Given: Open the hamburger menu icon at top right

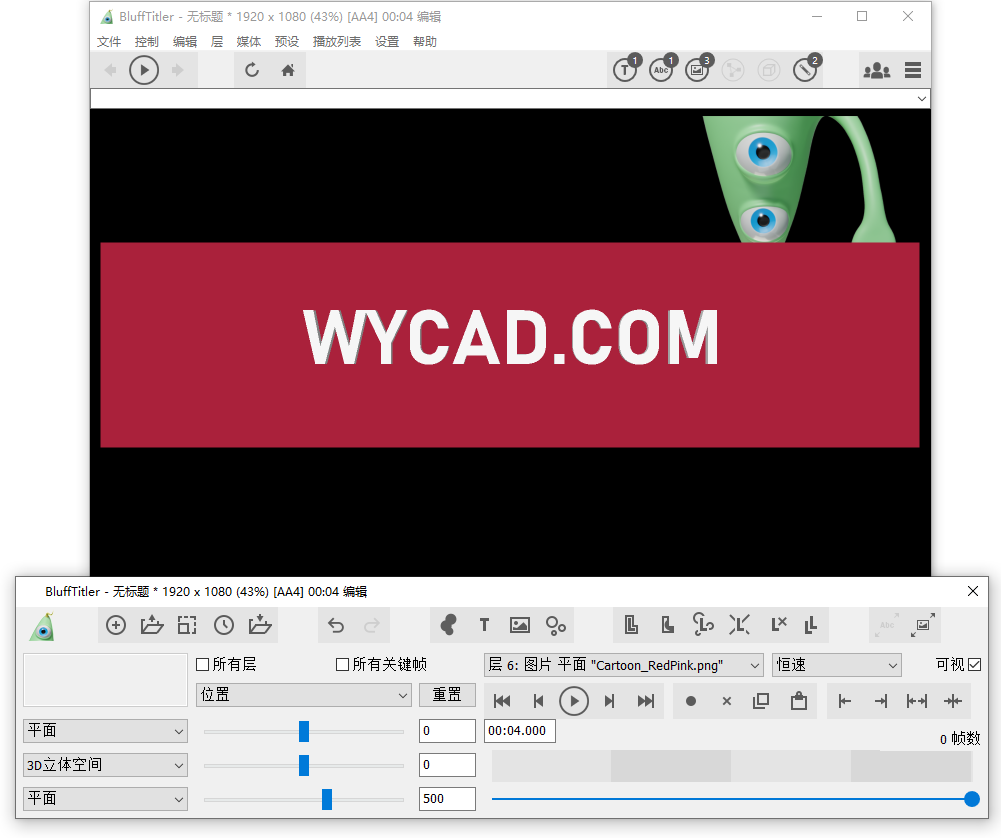Looking at the screenshot, I should [x=912, y=70].
